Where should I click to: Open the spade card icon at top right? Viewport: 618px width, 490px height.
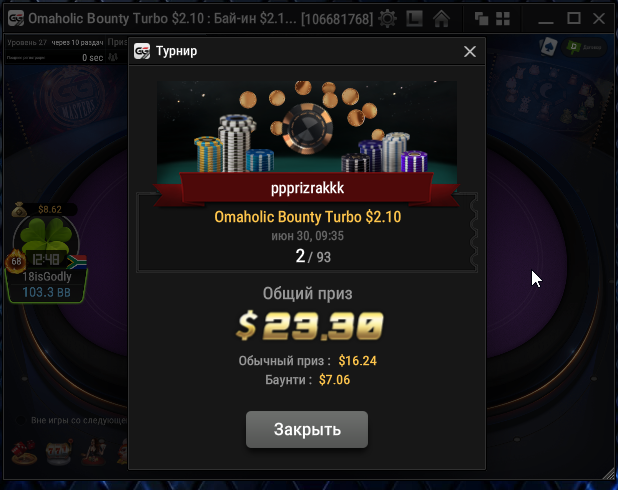click(549, 47)
